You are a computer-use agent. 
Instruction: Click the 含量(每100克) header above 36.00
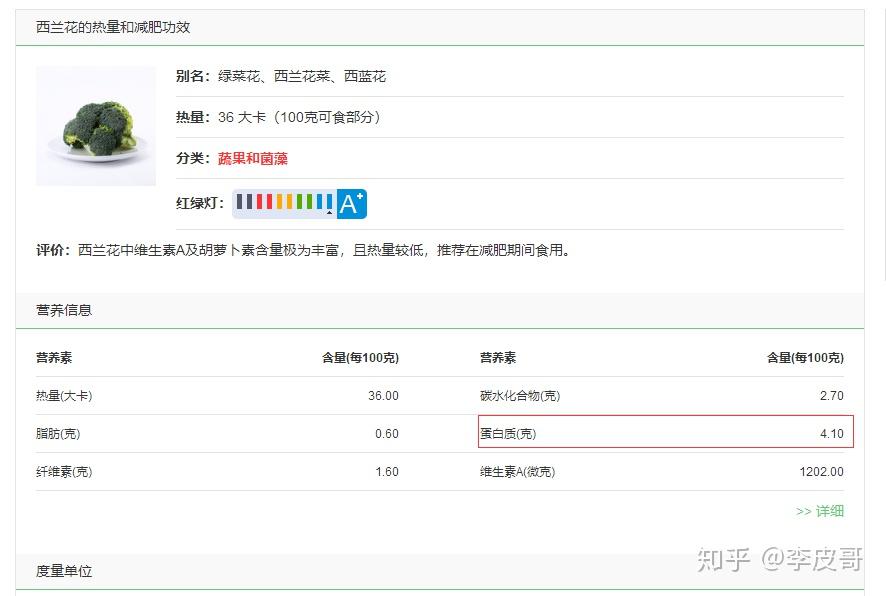[x=361, y=358]
